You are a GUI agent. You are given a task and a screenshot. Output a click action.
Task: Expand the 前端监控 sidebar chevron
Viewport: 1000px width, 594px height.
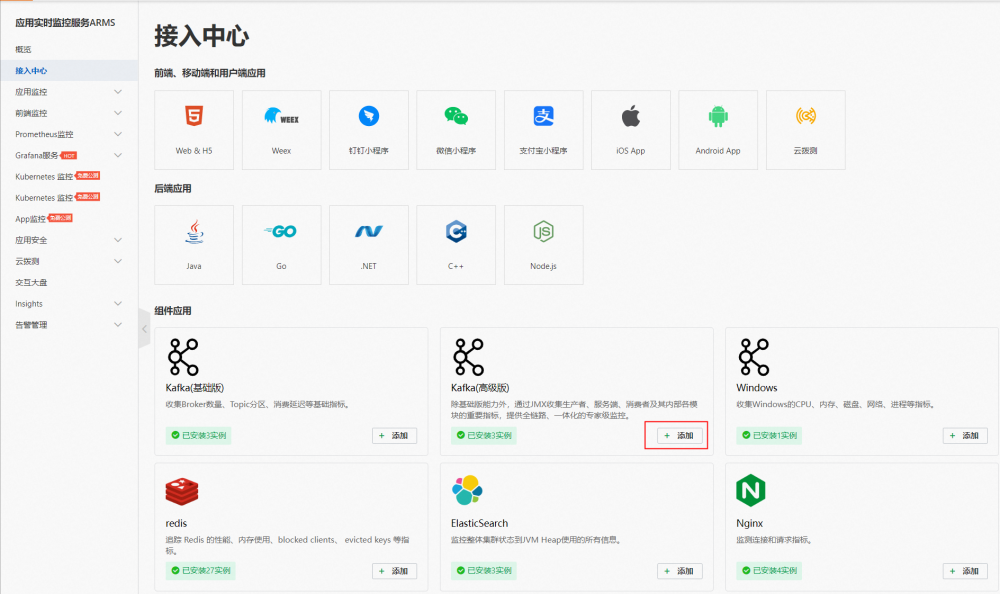[118, 113]
